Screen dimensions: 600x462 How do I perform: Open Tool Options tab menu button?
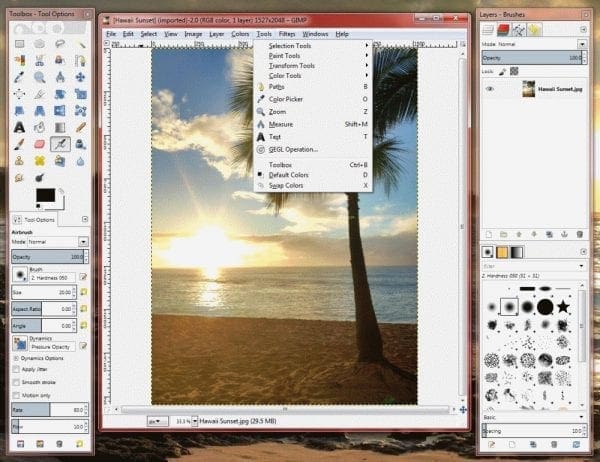coord(85,219)
